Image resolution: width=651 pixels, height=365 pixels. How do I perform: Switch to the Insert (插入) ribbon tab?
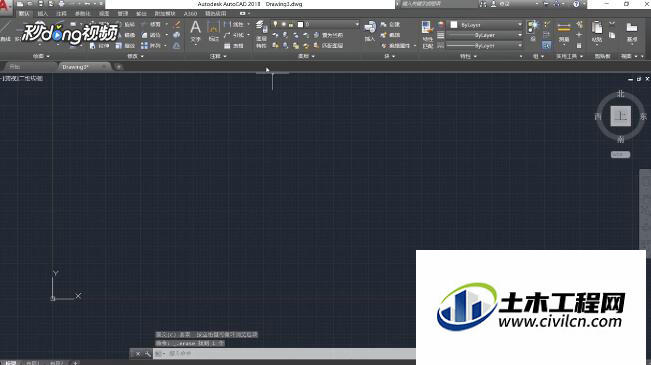click(x=42, y=14)
